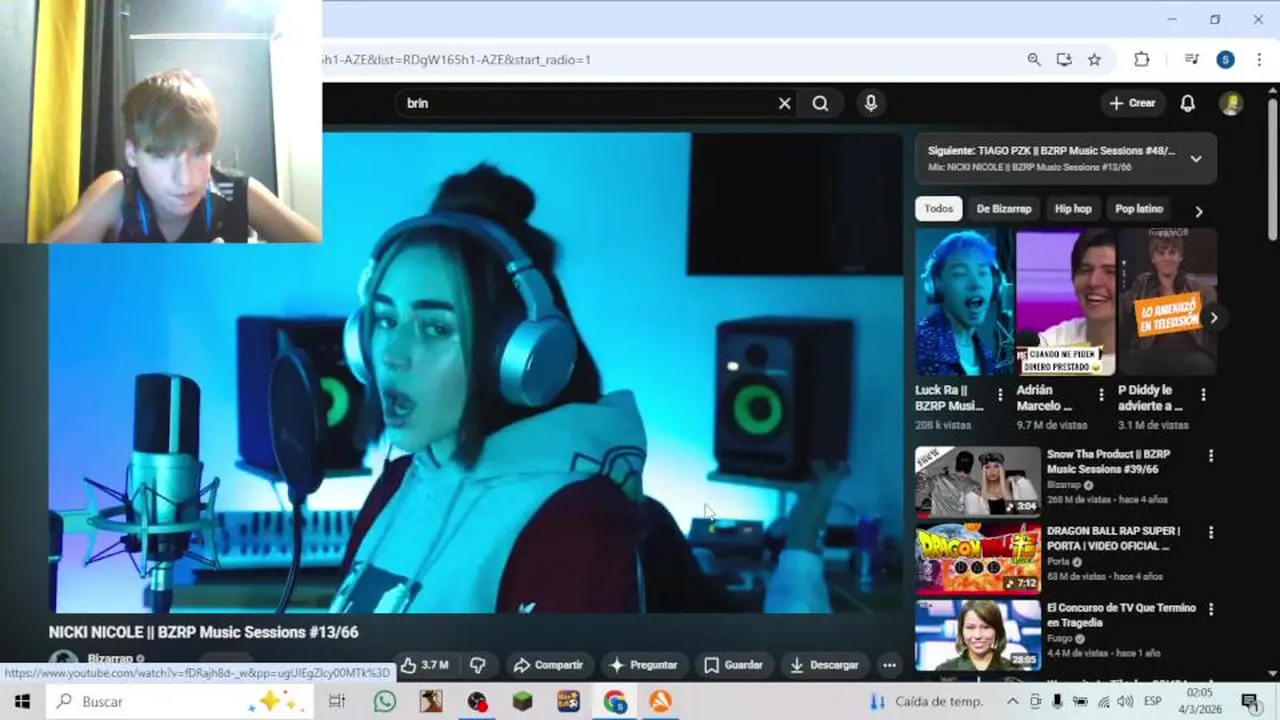This screenshot has width=1280, height=720.
Task: Click the Caída de temp. weather widget
Action: click(x=926, y=702)
